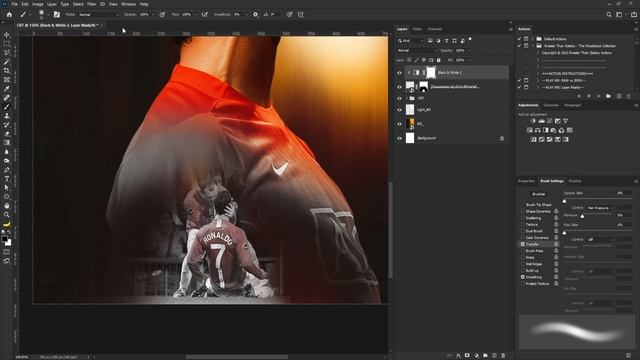
Task: Create new set folder in Actions panel
Action: click(x=608, y=96)
